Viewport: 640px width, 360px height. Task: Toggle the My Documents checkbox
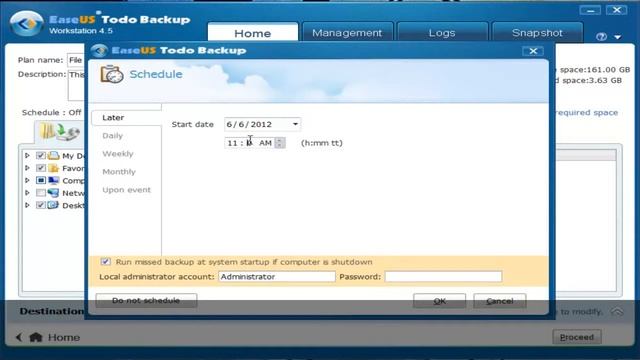pos(40,156)
